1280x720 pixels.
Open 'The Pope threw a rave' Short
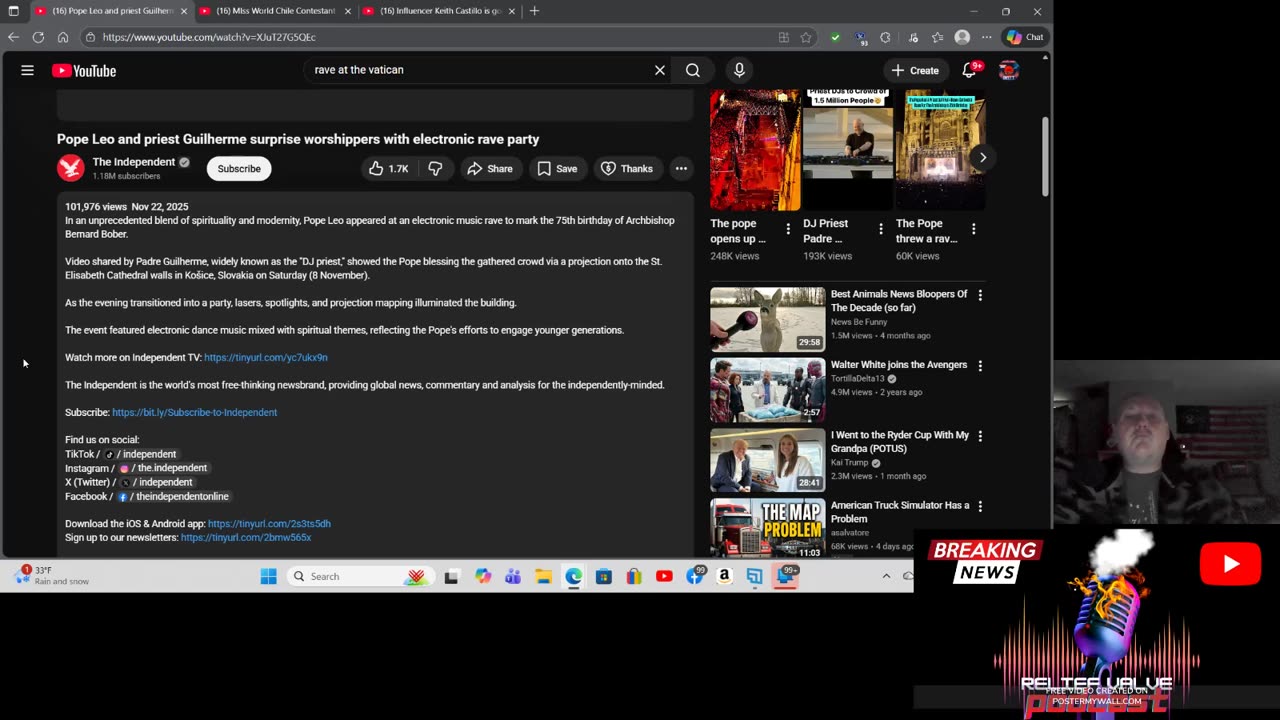[940, 150]
